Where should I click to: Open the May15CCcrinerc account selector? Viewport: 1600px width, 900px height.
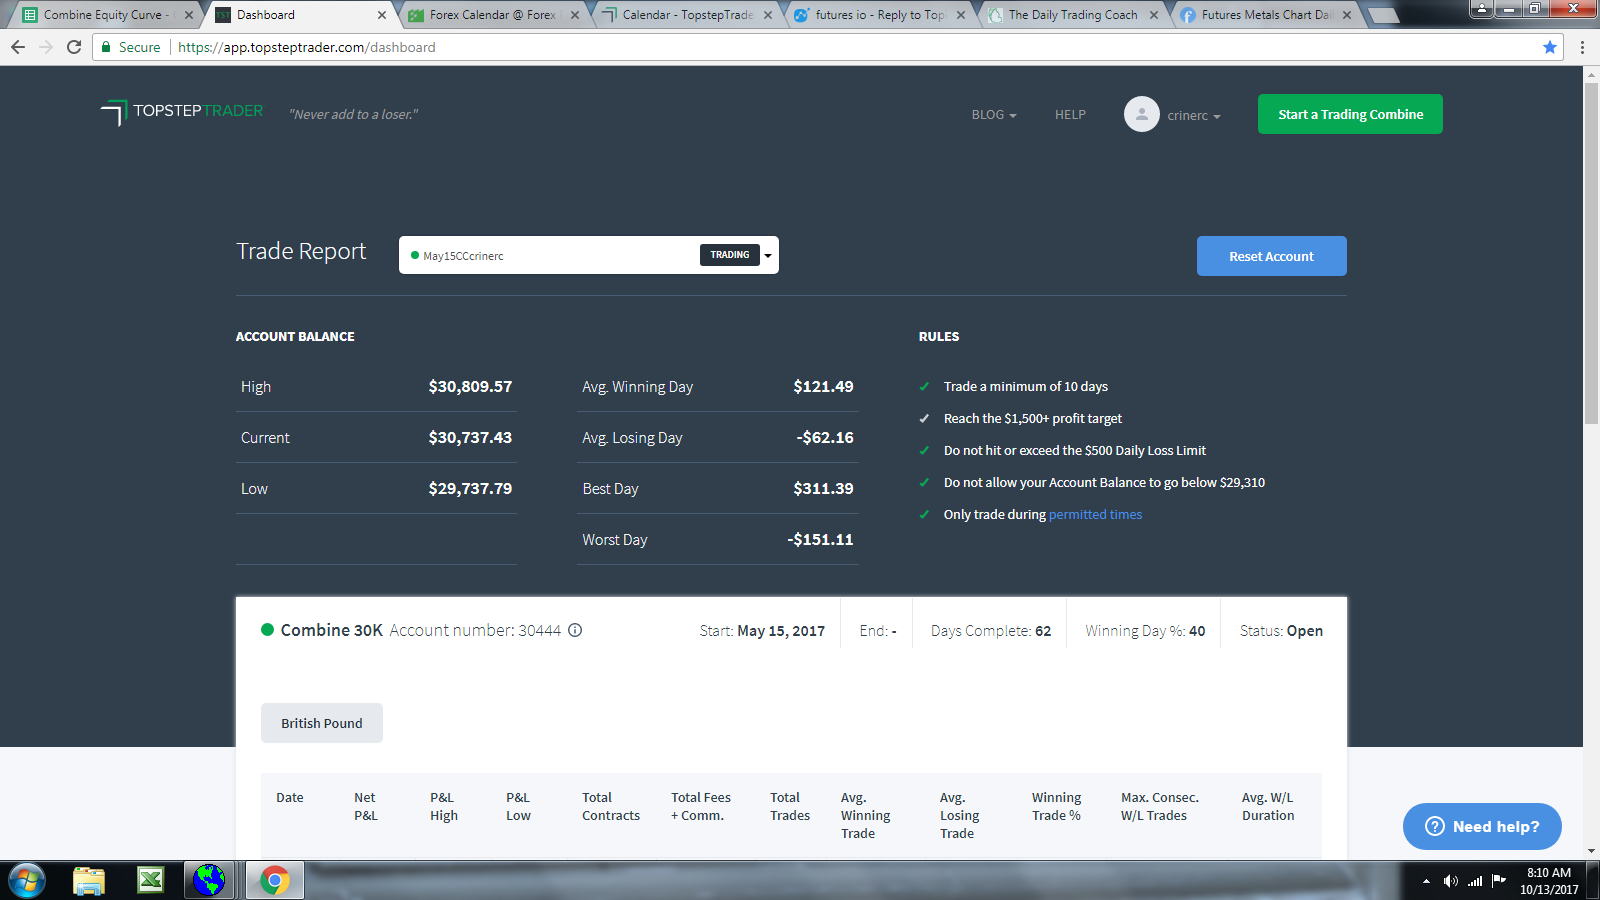click(x=588, y=255)
